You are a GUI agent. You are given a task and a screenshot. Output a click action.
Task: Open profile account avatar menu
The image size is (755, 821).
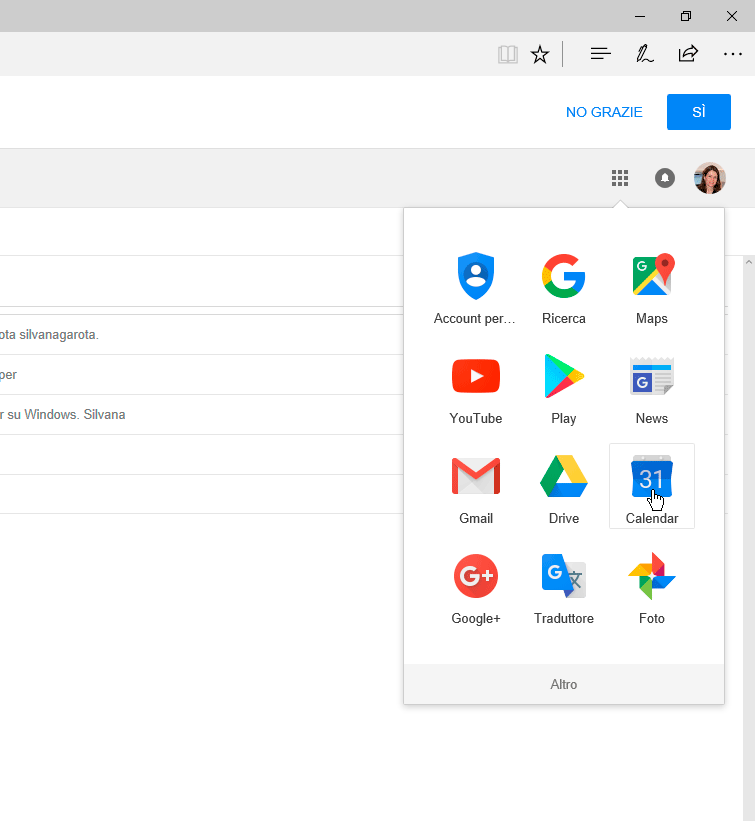pyautogui.click(x=709, y=178)
